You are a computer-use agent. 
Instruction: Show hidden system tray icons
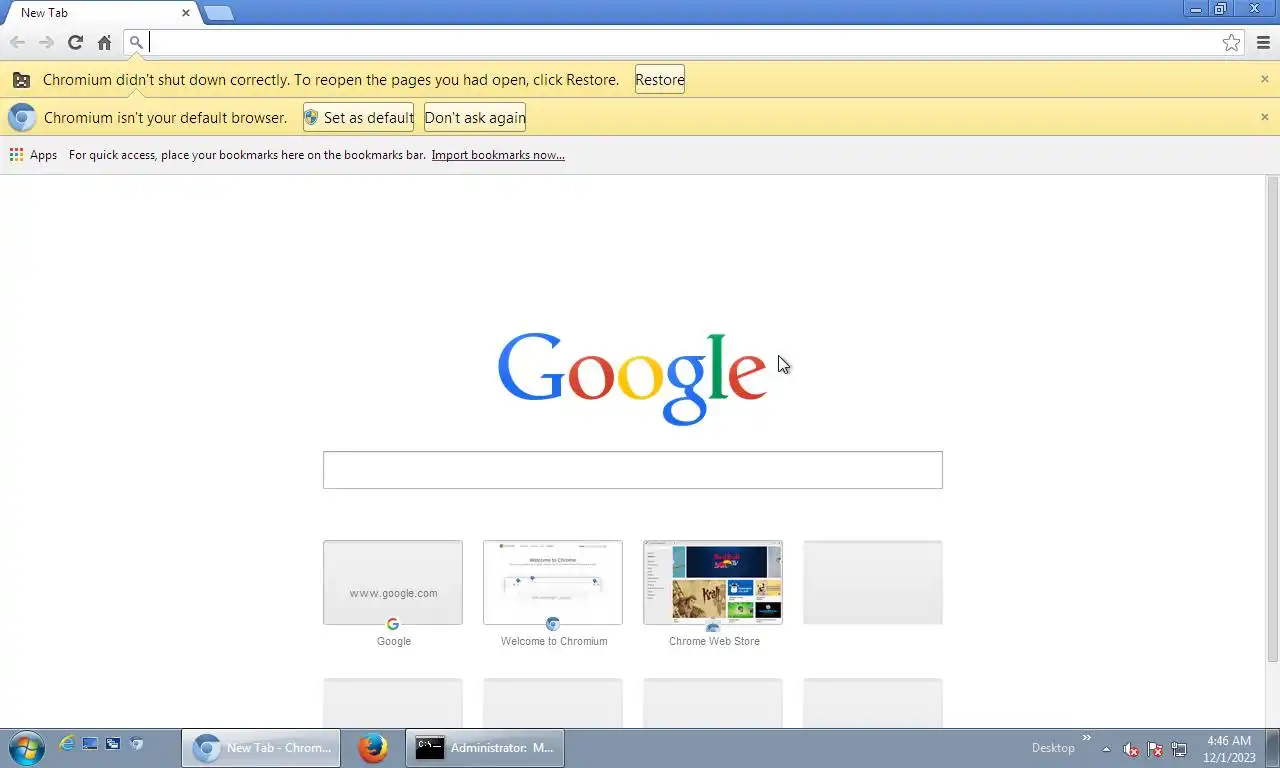(1106, 749)
